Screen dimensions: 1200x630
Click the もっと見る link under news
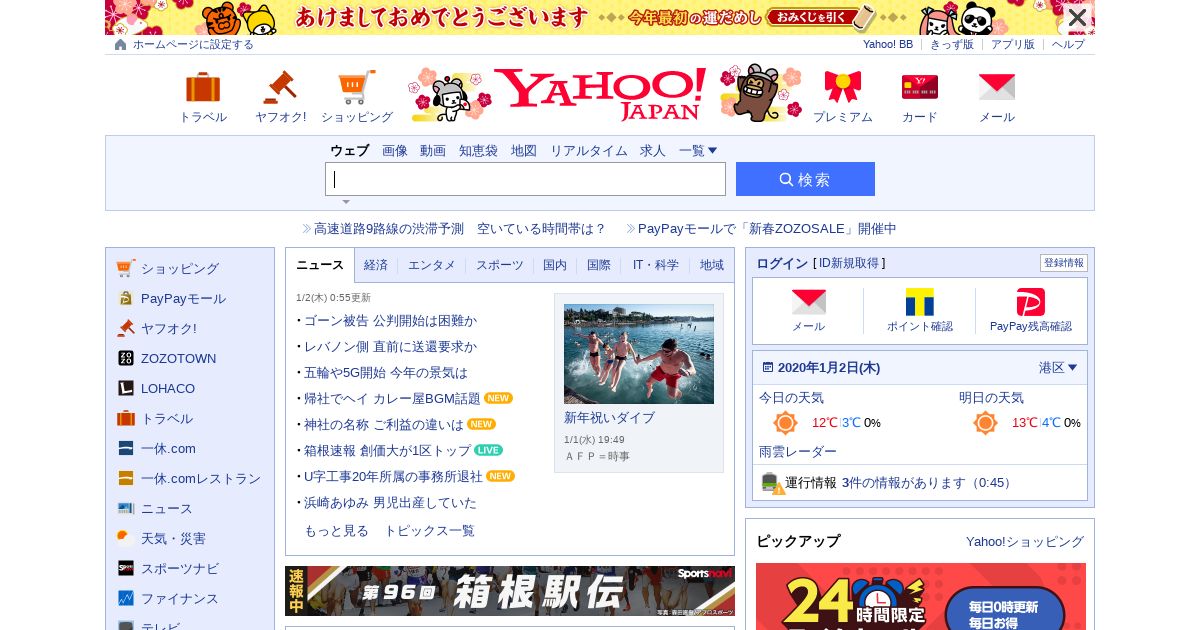coord(336,530)
